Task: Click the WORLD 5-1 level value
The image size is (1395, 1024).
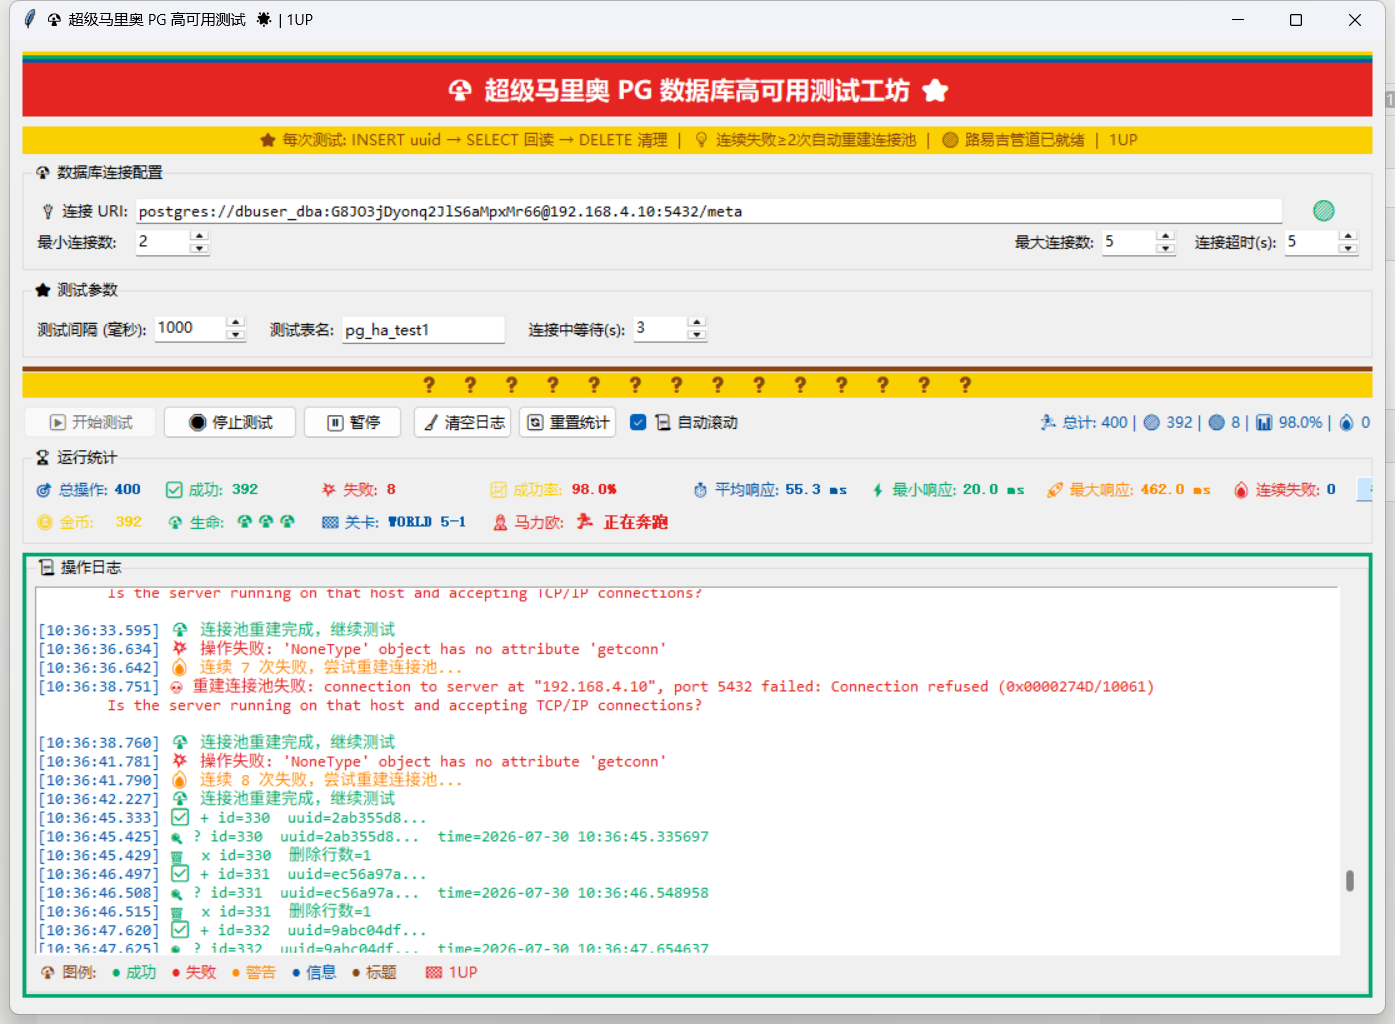Action: point(427,522)
